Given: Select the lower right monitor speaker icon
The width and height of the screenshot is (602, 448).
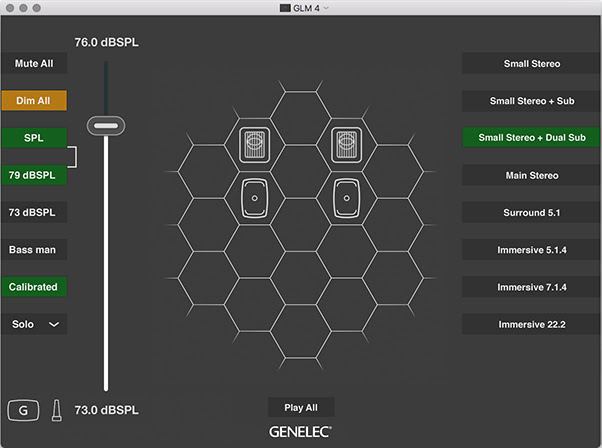Looking at the screenshot, I should (x=346, y=198).
